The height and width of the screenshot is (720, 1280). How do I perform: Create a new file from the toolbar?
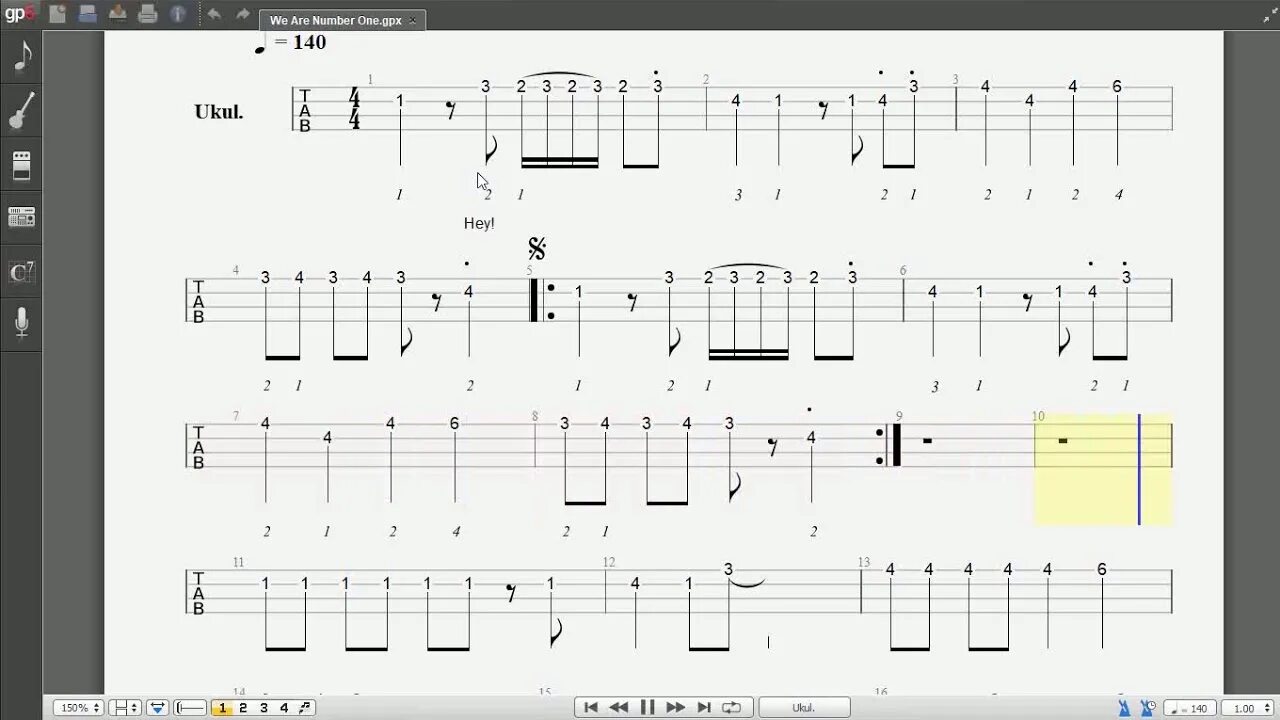(57, 14)
